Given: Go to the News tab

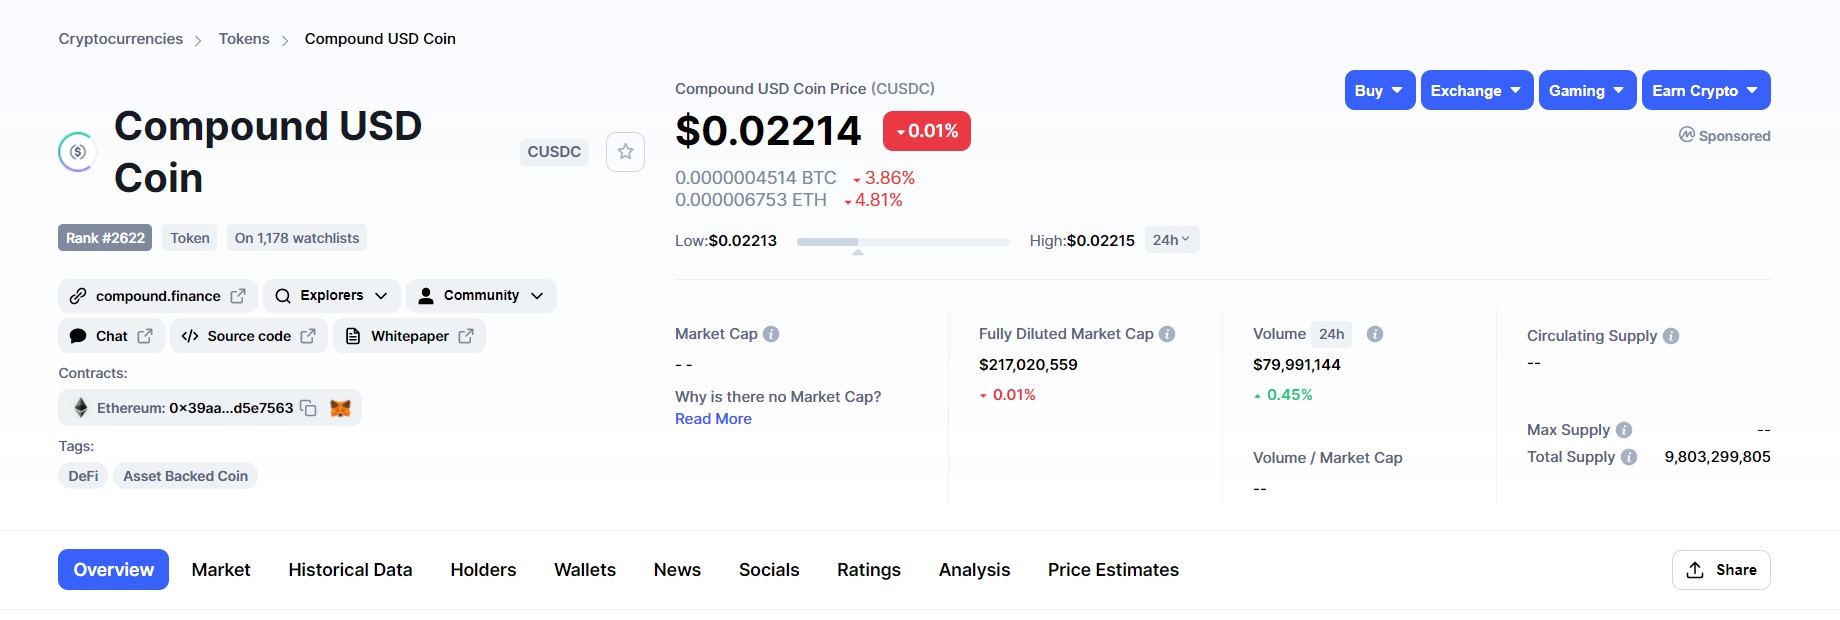Looking at the screenshot, I should pos(677,570).
